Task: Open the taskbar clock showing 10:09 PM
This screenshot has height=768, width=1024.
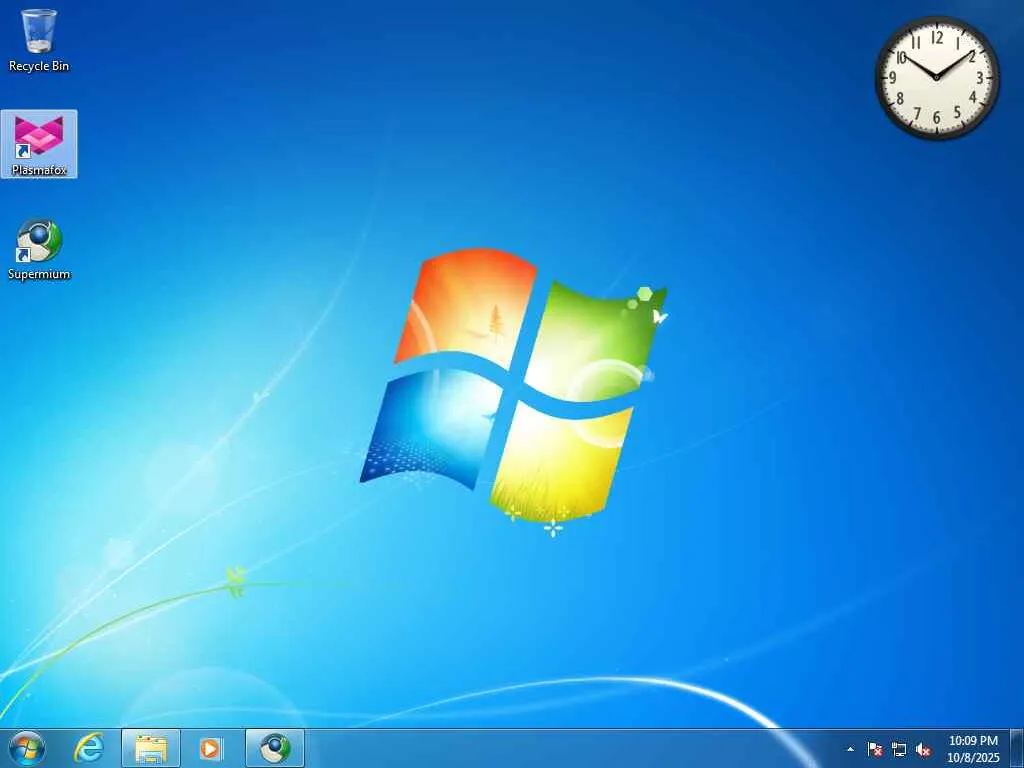Action: point(973,749)
